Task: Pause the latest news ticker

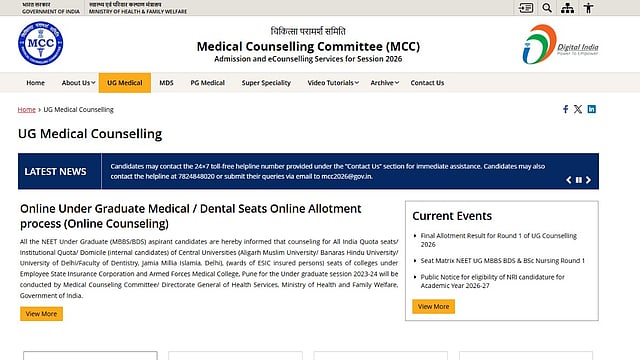Action: pos(579,180)
